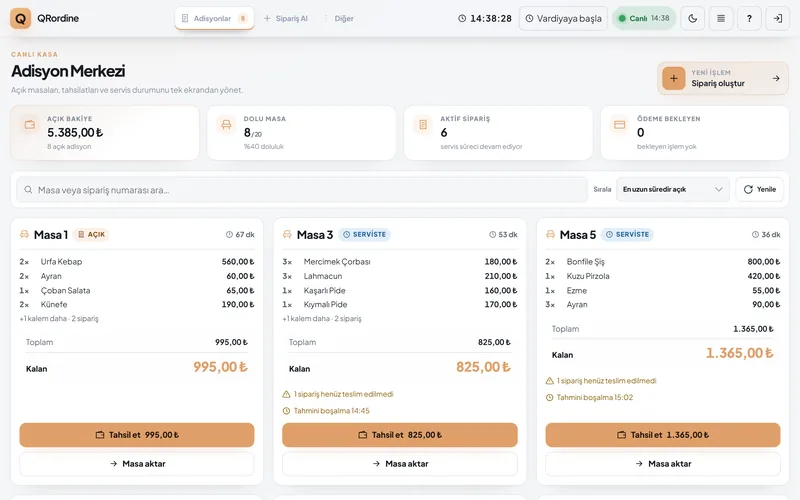This screenshot has height=500, width=800.
Task: Click the orange plus icon in Yeni İşlem
Action: point(673,79)
